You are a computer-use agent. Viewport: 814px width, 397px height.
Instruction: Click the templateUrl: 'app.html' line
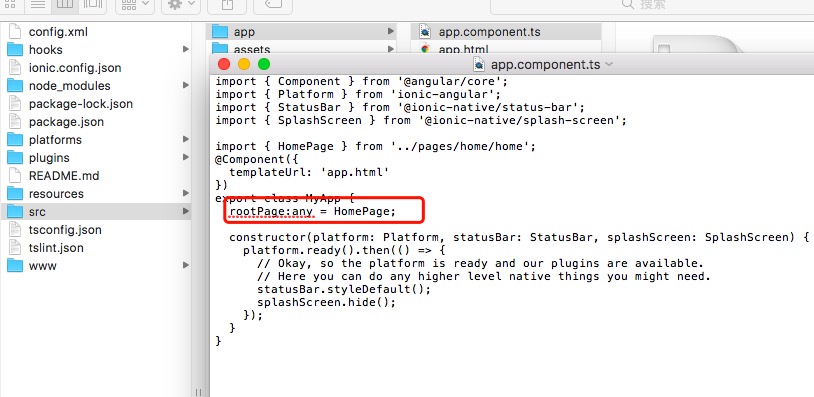point(309,172)
